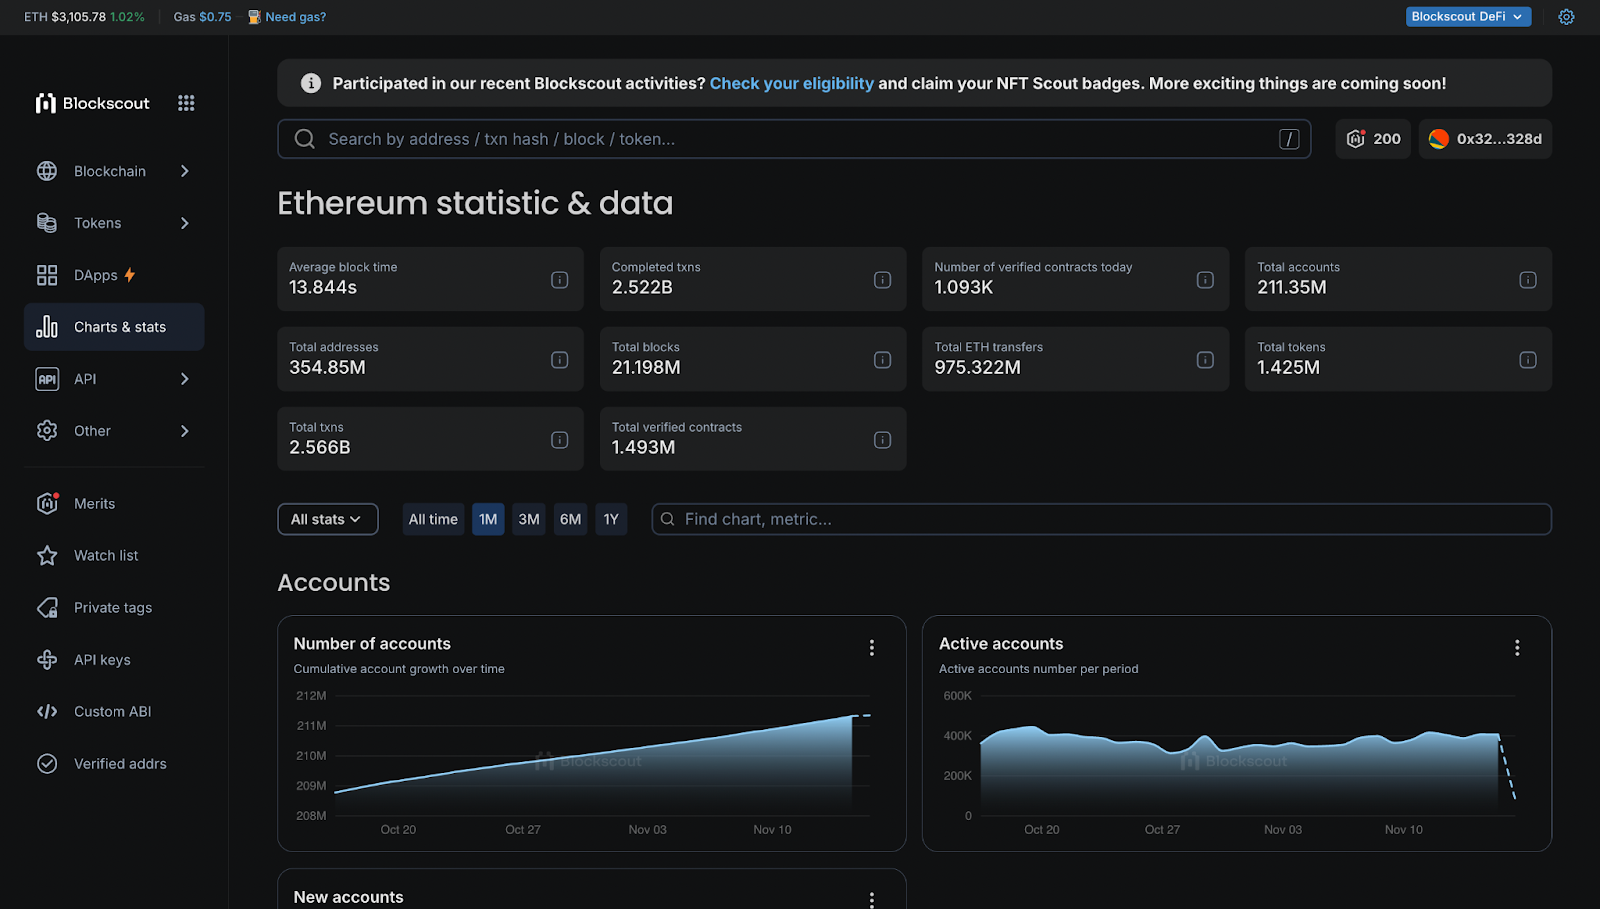
Task: Expand the Blockchain menu chevron
Action: coord(185,171)
